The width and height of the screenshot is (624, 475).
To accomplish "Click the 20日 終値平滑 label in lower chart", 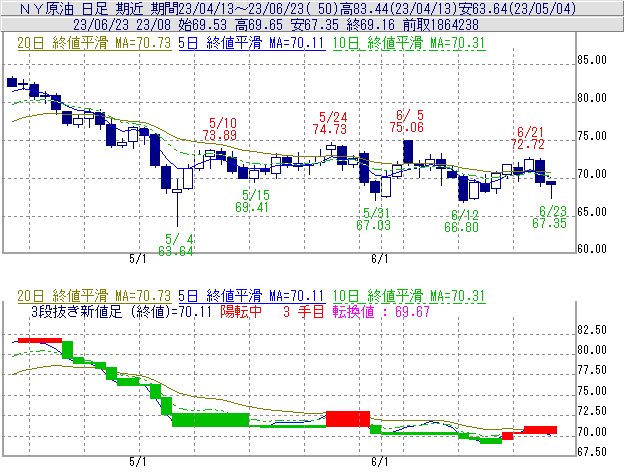I will point(94,296).
